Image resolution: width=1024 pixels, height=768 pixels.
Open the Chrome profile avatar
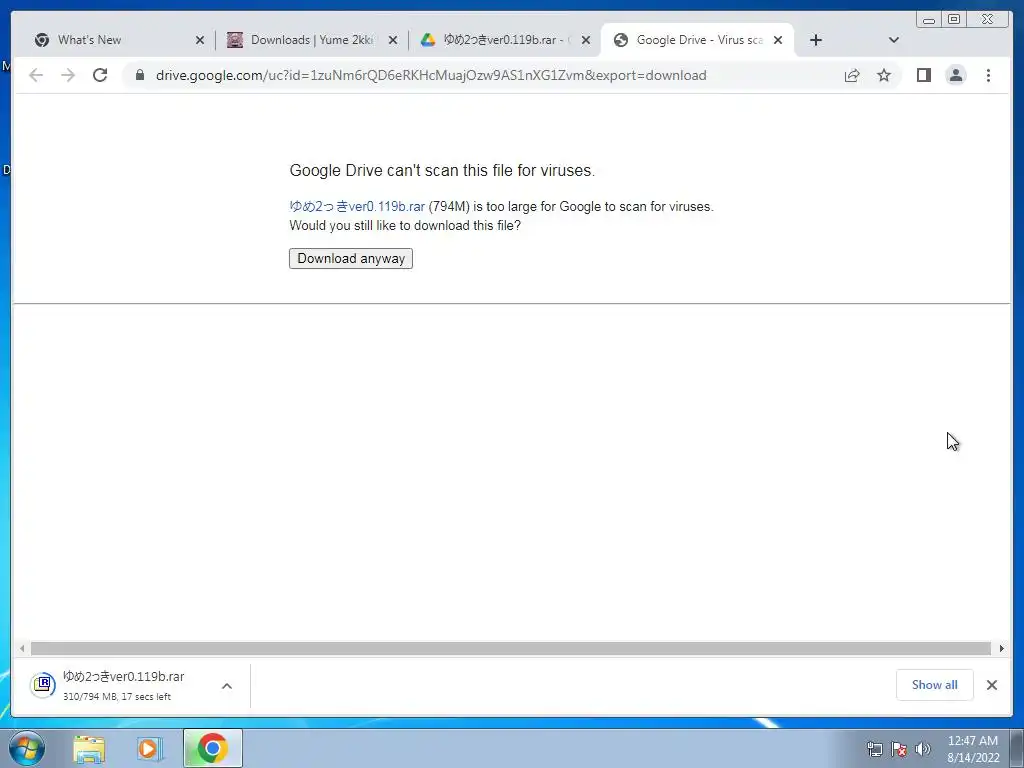[955, 75]
